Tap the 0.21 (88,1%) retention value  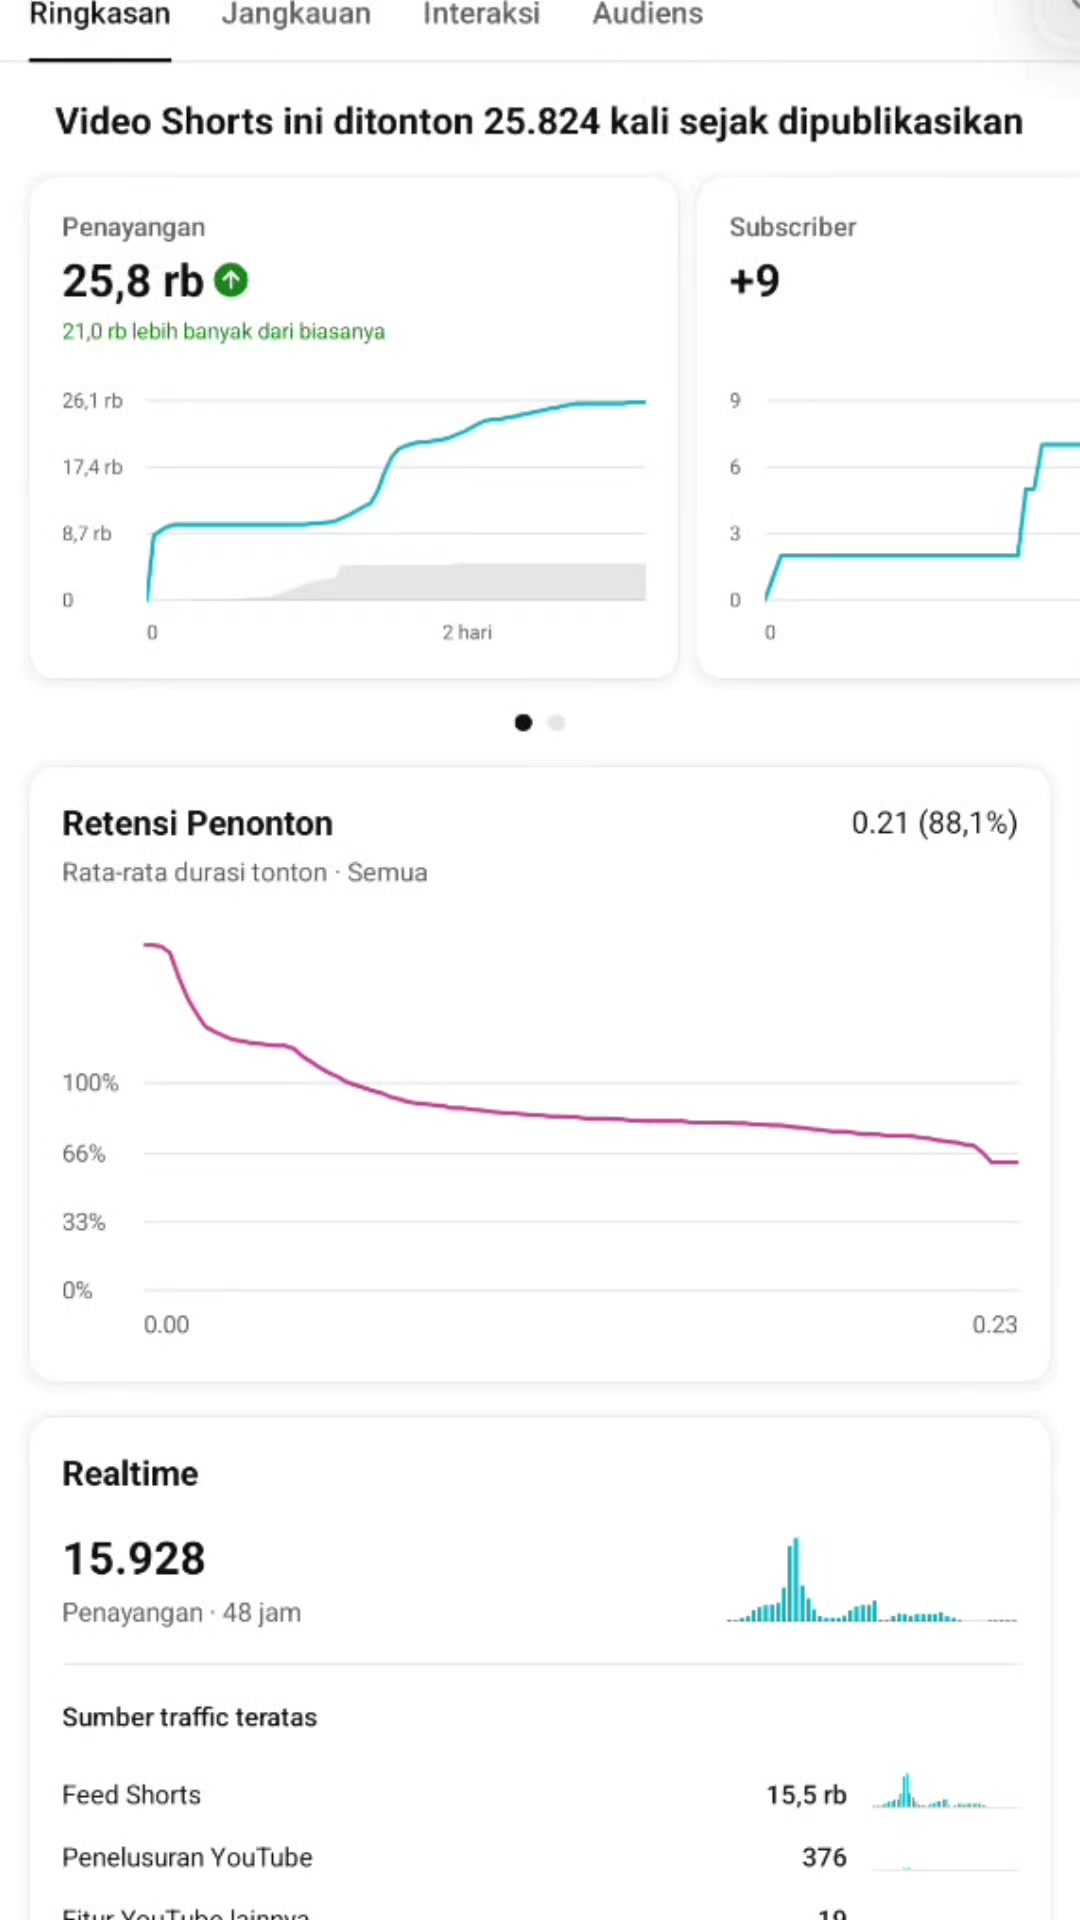click(934, 823)
